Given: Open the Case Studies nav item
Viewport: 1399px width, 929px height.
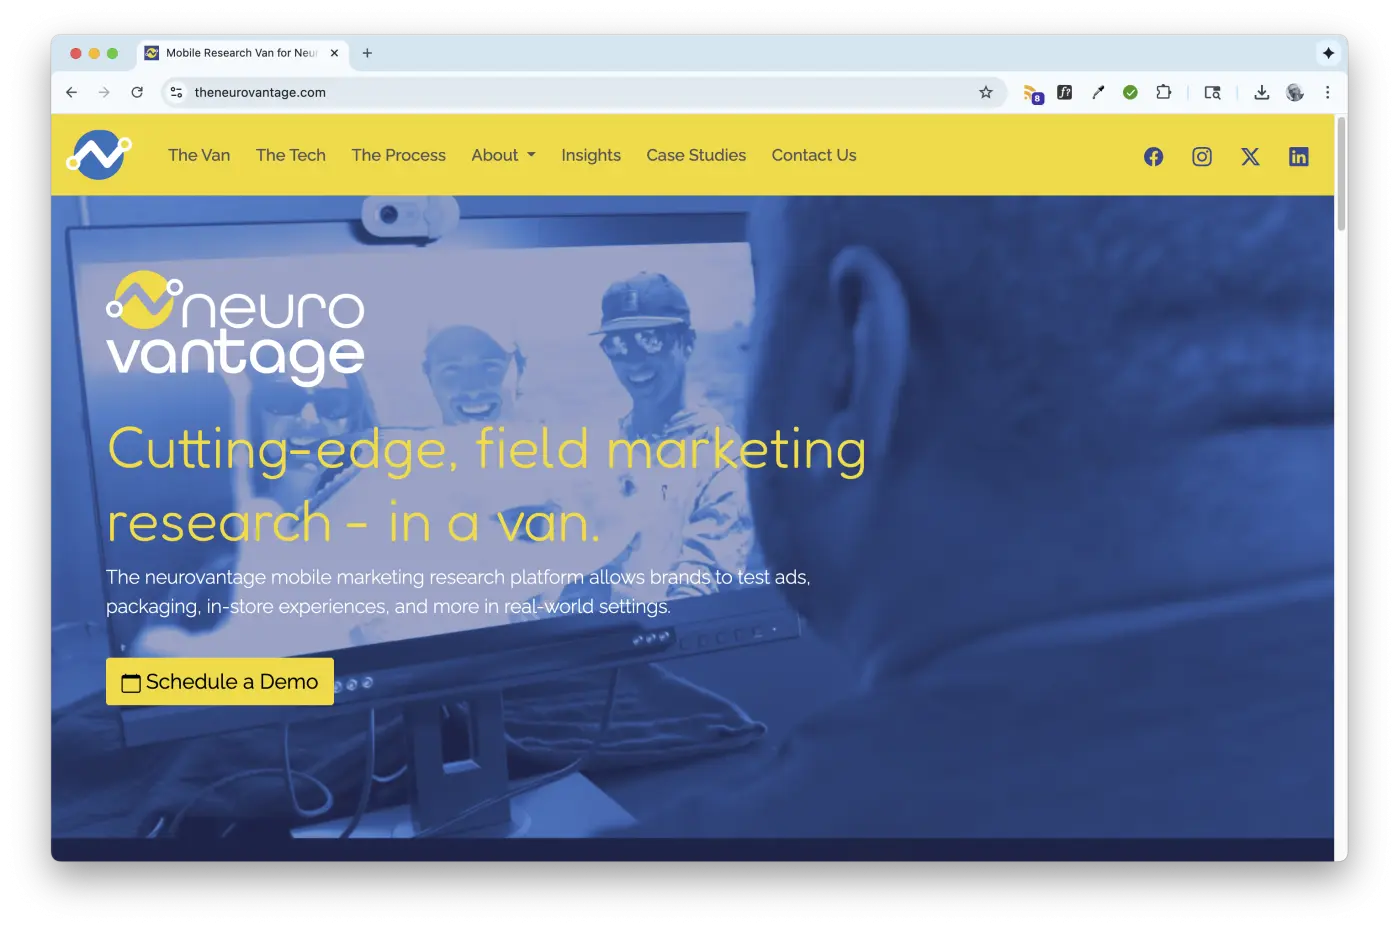Looking at the screenshot, I should coord(696,155).
